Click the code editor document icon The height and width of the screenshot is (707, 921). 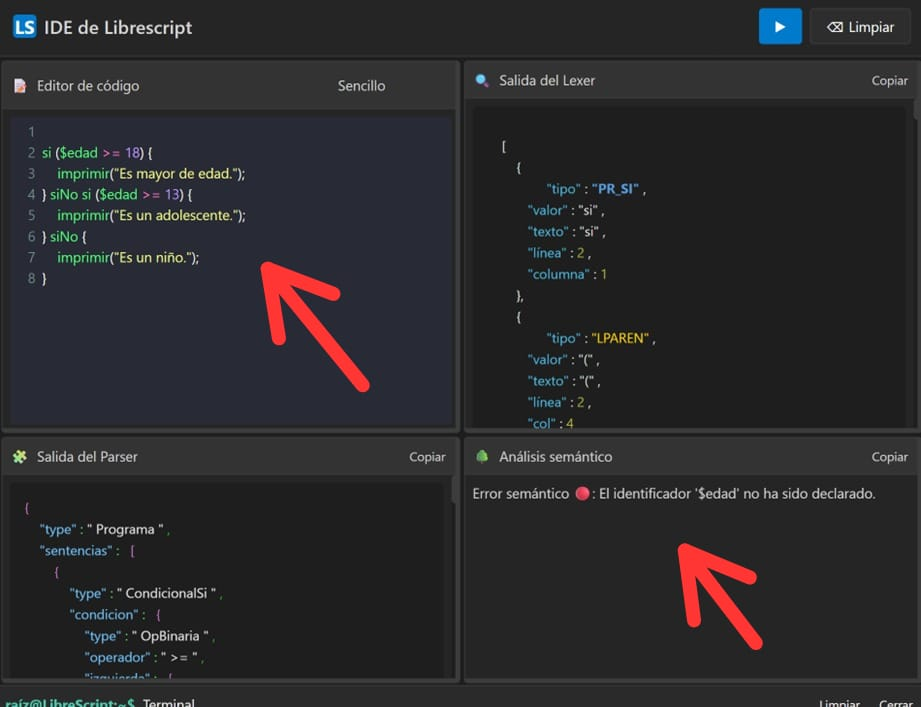tap(20, 86)
